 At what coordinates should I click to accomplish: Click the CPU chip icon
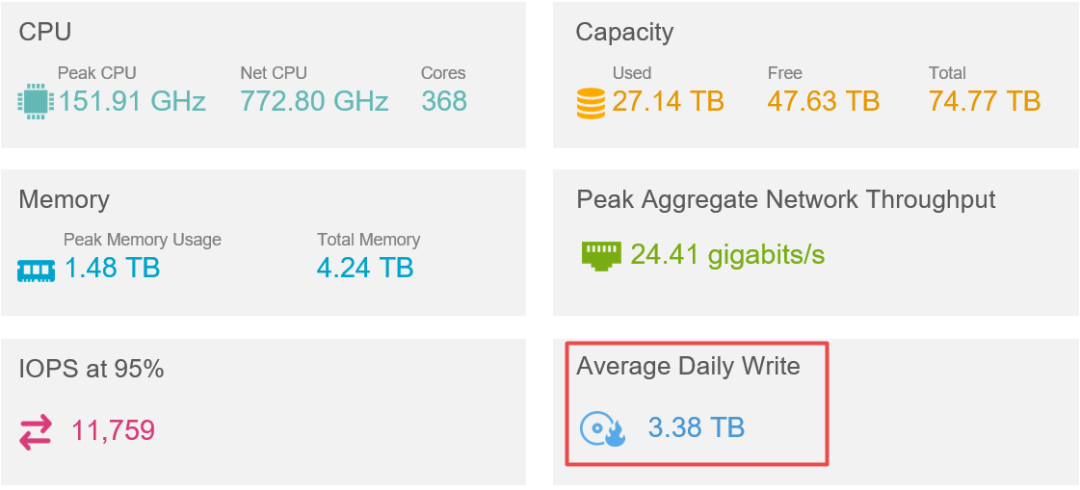(x=35, y=102)
